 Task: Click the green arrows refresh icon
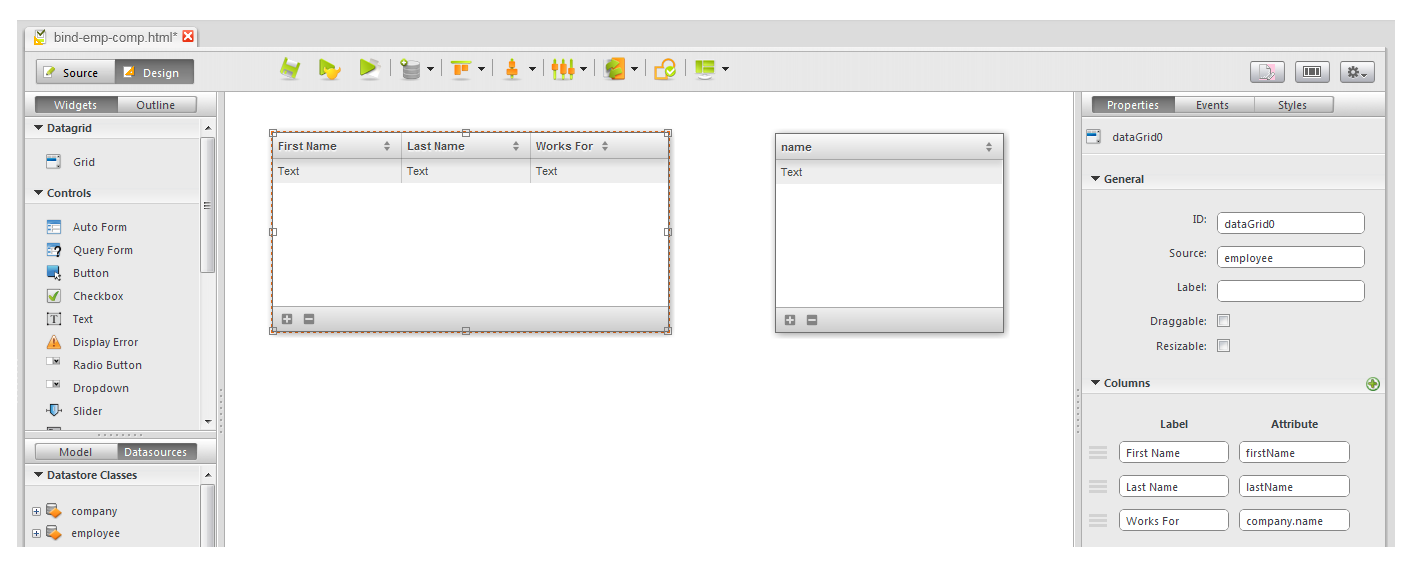click(x=614, y=69)
